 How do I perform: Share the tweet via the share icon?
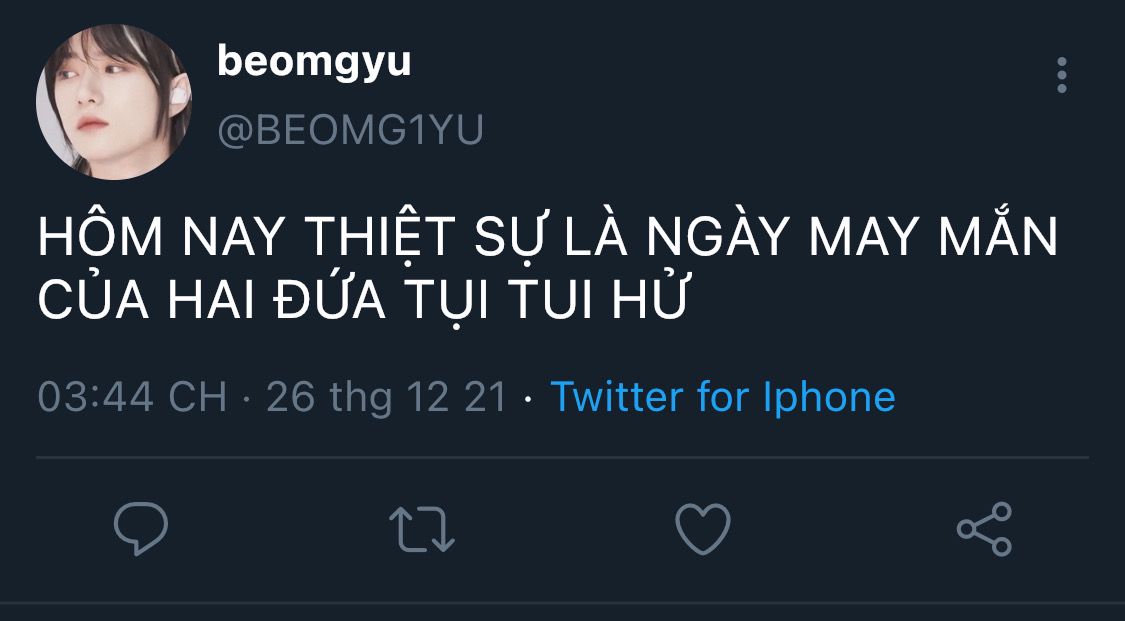pos(984,528)
